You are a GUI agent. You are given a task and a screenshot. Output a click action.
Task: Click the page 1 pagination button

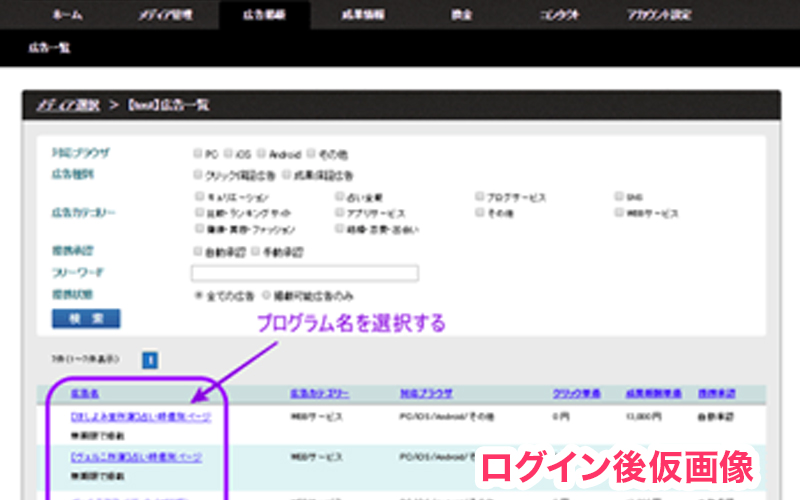click(149, 359)
